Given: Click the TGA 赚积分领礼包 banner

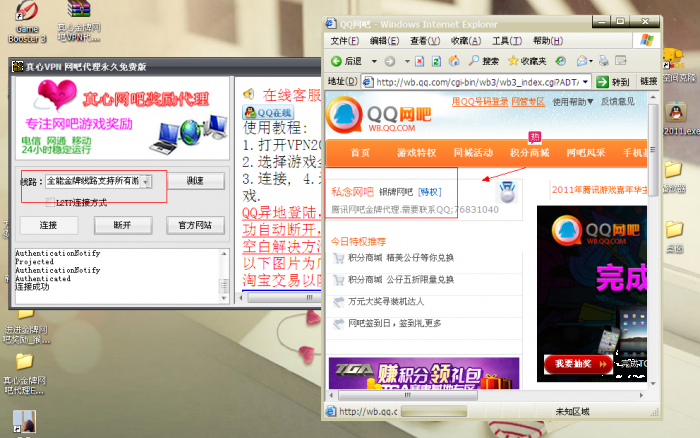Looking at the screenshot, I should pos(424,373).
